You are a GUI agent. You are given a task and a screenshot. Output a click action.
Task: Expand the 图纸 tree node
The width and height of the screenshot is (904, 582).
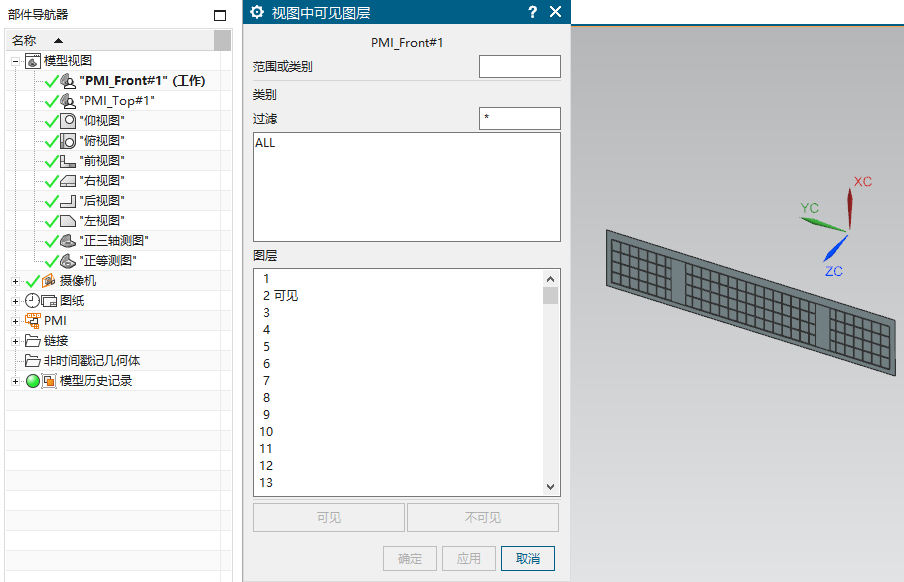(16, 301)
